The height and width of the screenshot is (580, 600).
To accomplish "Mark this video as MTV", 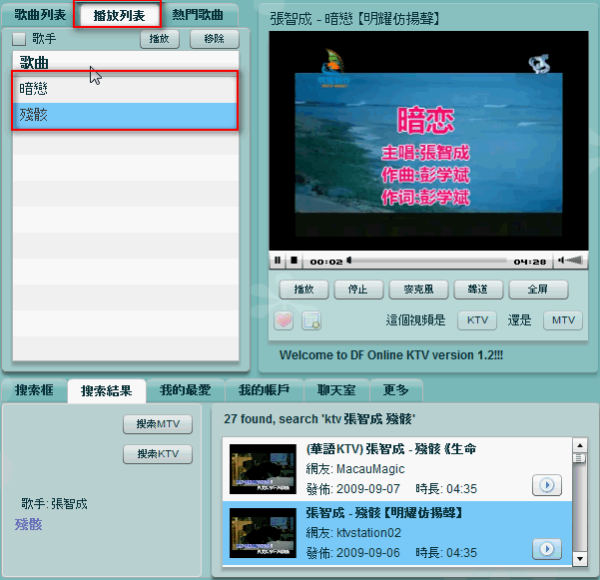I will (563, 320).
